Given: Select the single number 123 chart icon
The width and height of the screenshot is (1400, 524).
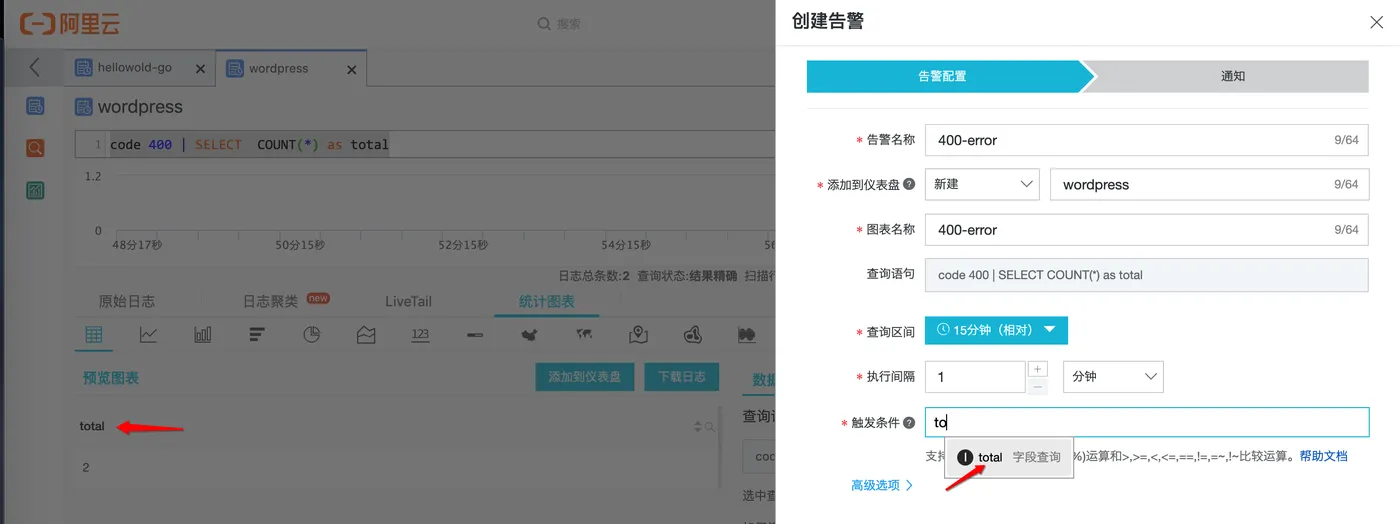Looking at the screenshot, I should [420, 335].
